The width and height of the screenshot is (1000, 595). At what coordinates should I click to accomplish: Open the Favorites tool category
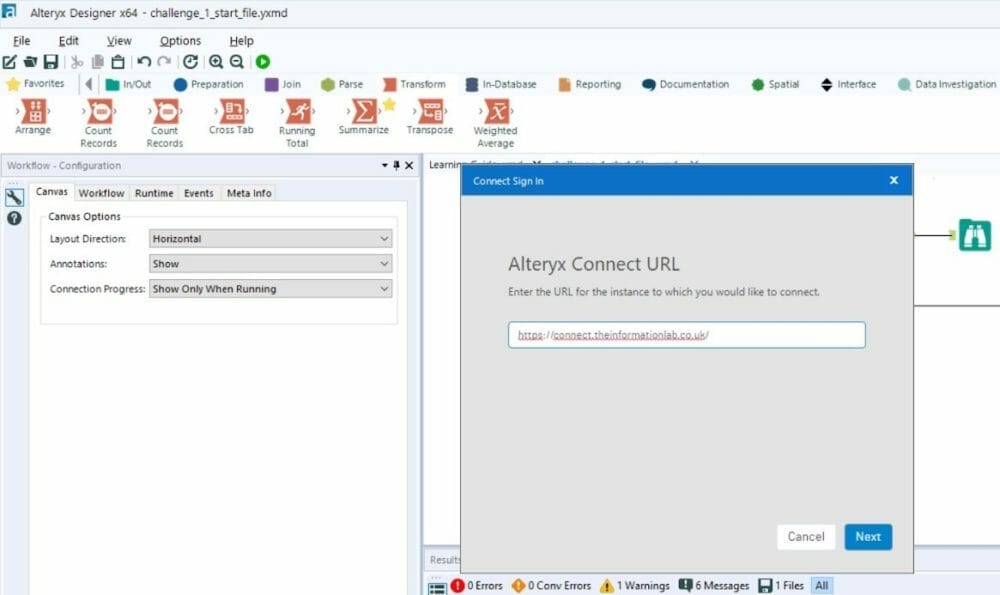coord(35,84)
